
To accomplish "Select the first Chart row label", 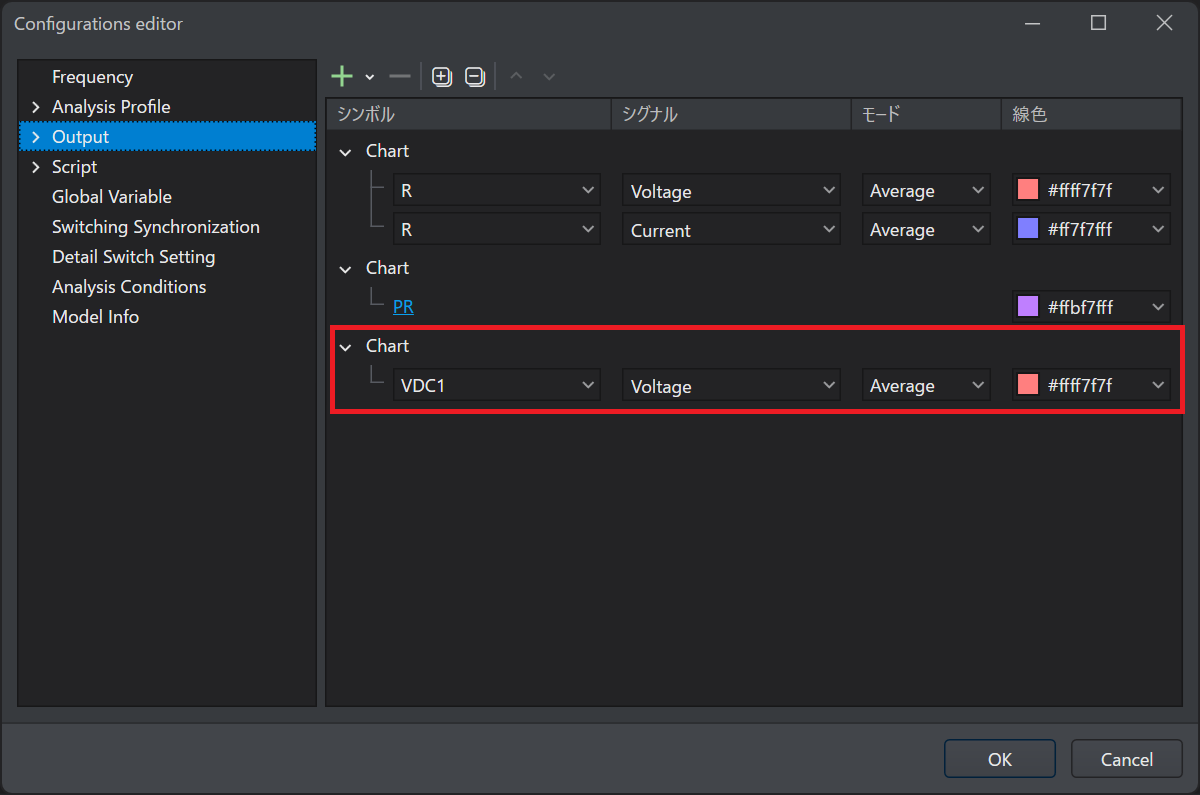I will (388, 152).
